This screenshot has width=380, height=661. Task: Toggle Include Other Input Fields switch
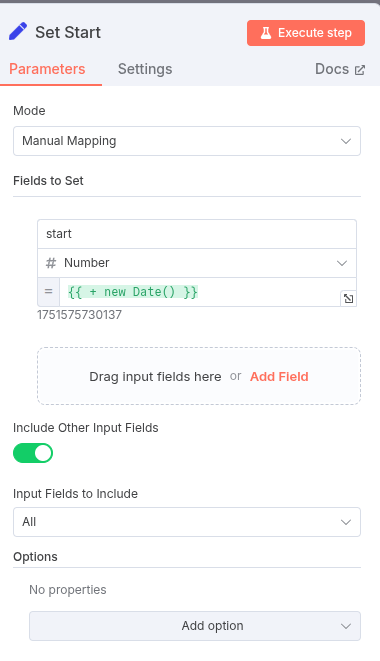[33, 453]
